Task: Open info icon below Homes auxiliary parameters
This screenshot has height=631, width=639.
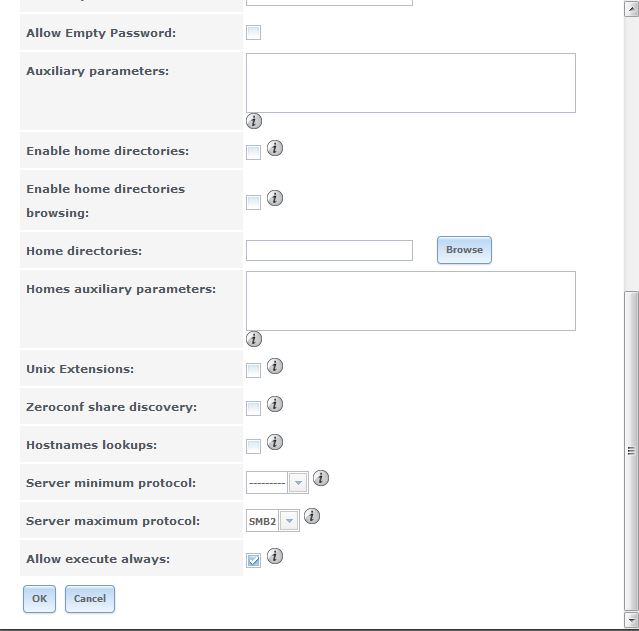Action: click(x=254, y=339)
